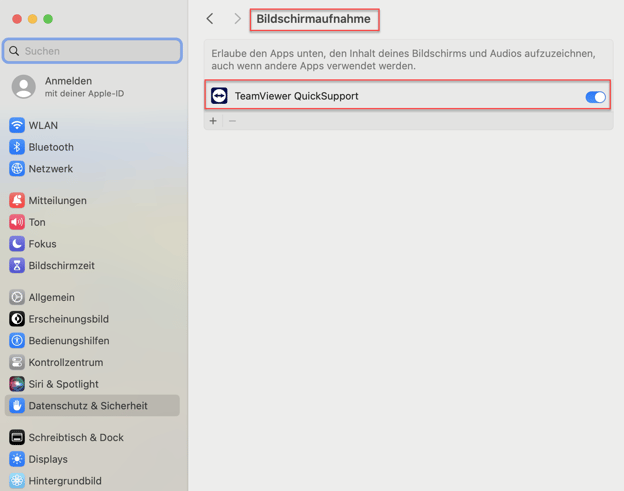Open Kontrollzentrum in the sidebar
This screenshot has width=624, height=491.
[65, 362]
